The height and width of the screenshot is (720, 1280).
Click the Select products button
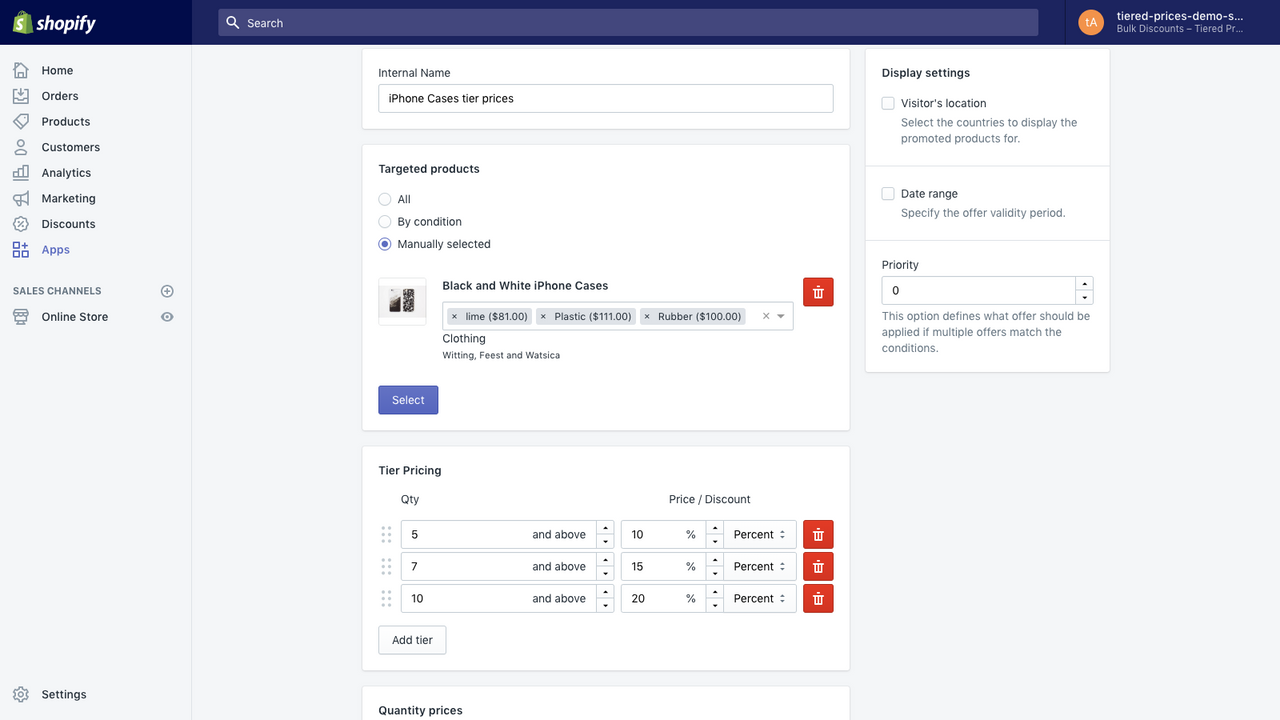click(x=408, y=399)
